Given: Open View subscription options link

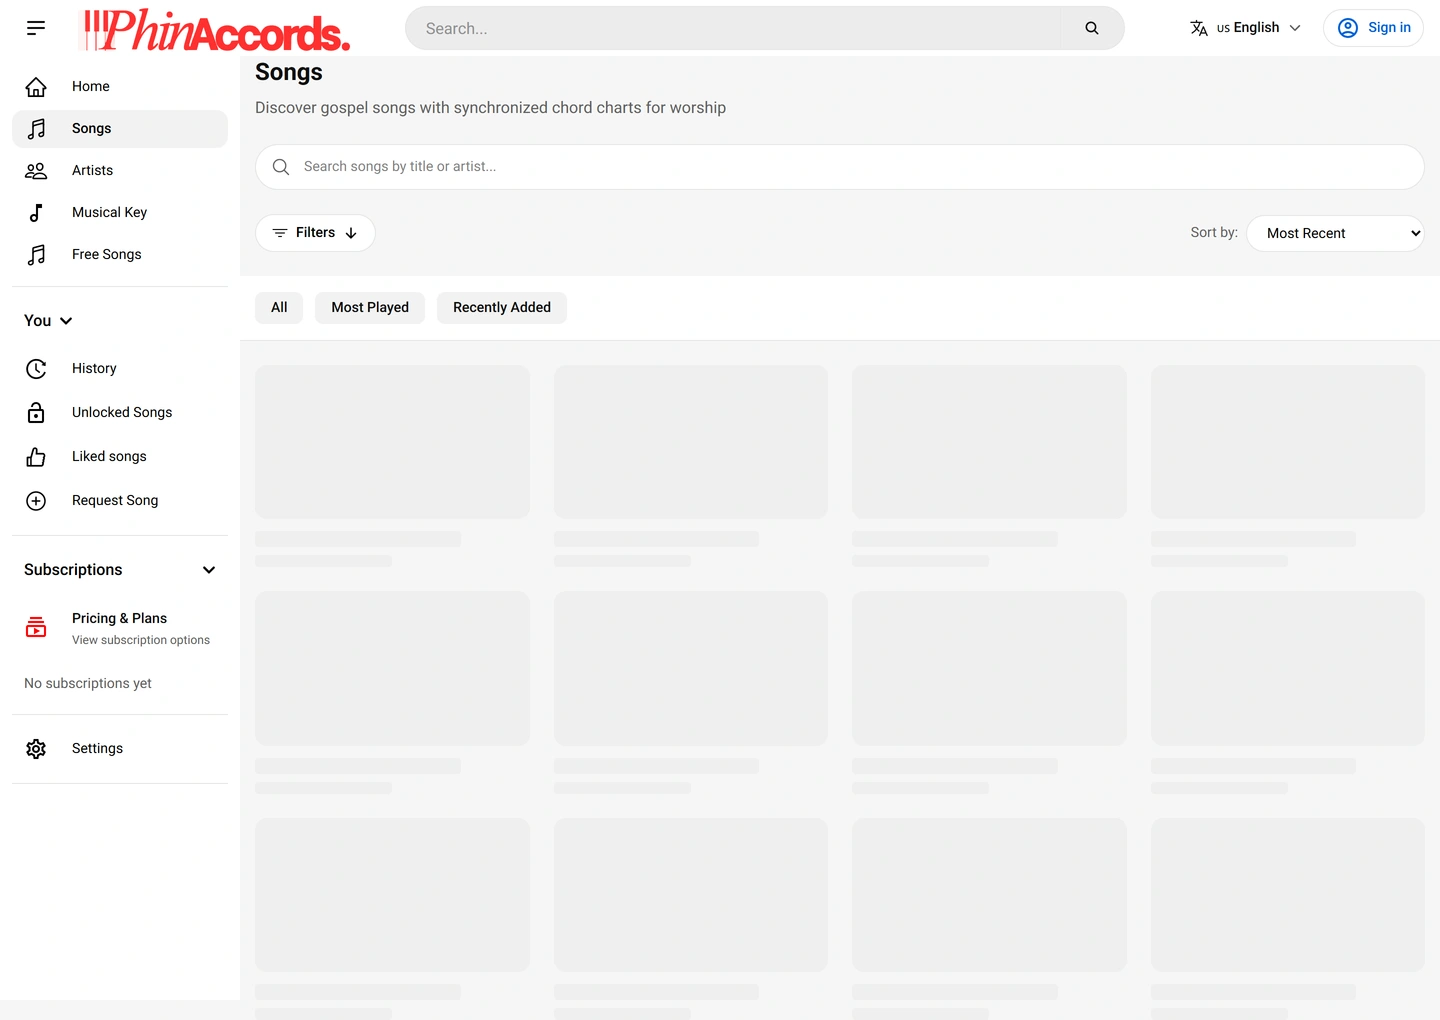Looking at the screenshot, I should click(141, 640).
